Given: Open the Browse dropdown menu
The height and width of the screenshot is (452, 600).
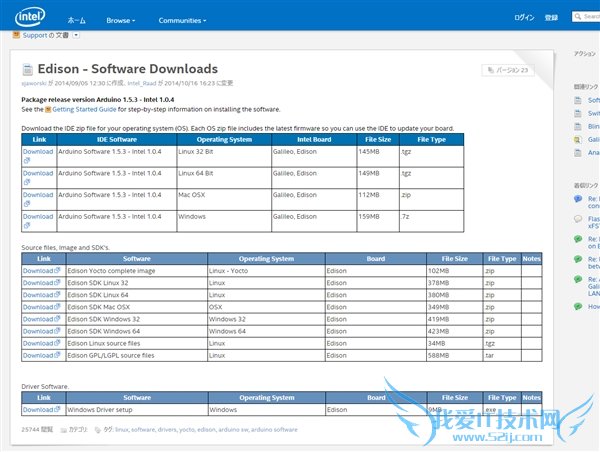Looking at the screenshot, I should point(121,20).
